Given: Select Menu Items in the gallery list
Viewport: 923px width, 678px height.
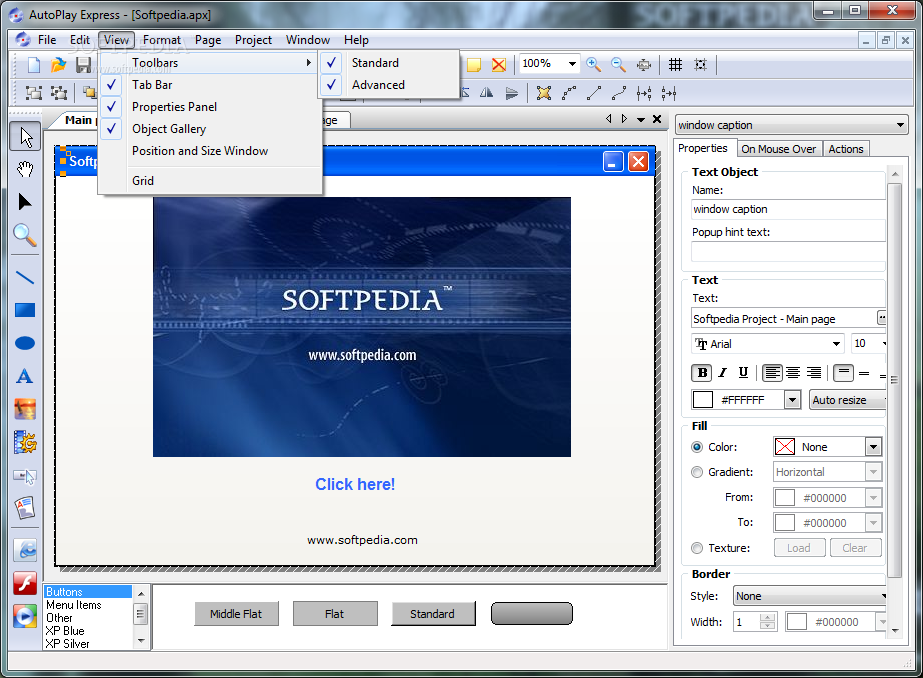Looking at the screenshot, I should 74,605.
